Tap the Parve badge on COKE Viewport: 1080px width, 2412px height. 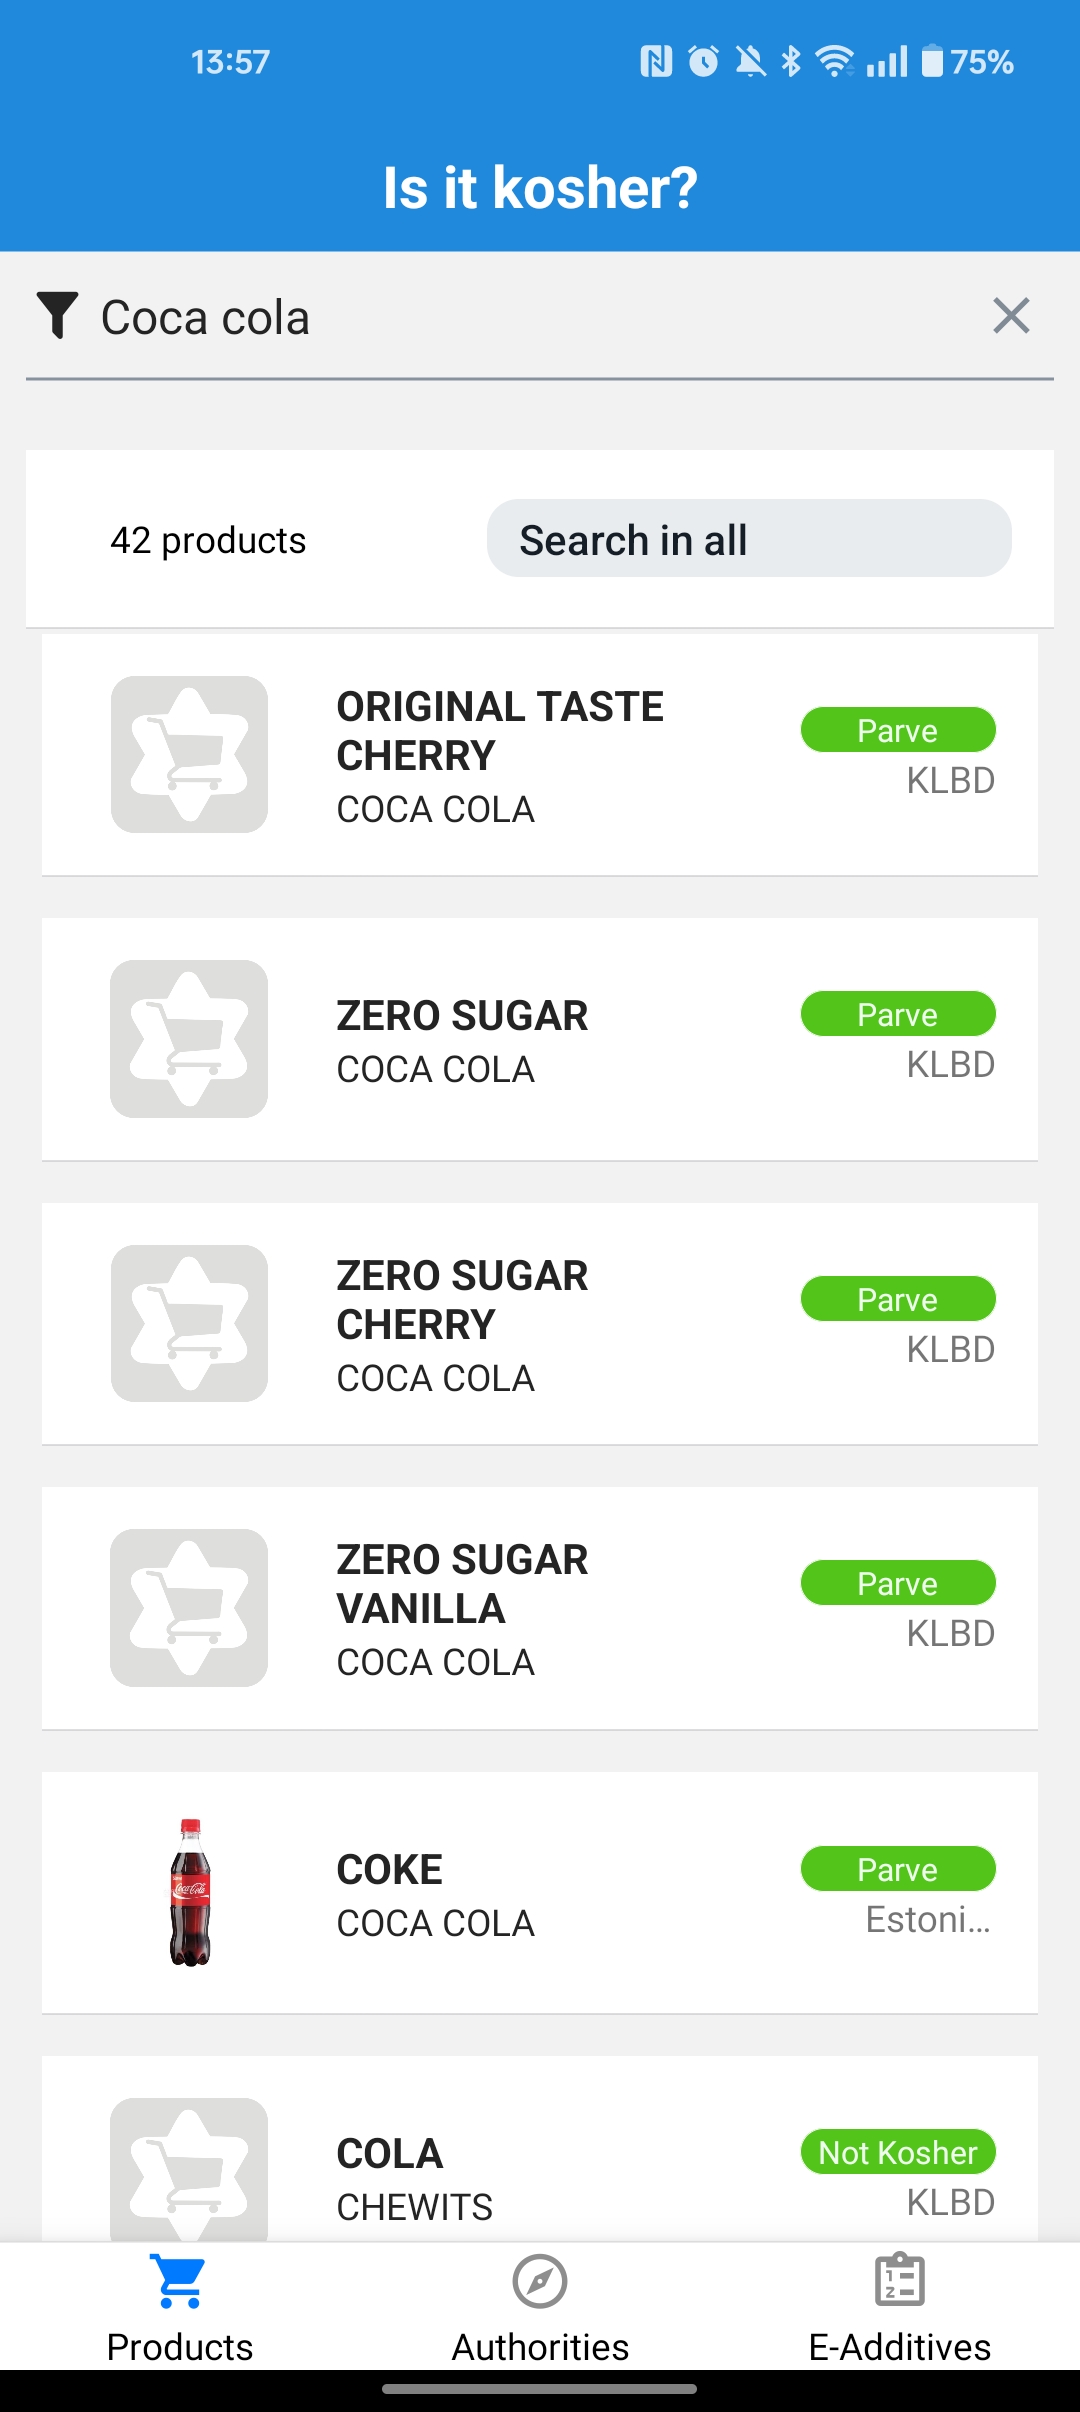tap(898, 1869)
